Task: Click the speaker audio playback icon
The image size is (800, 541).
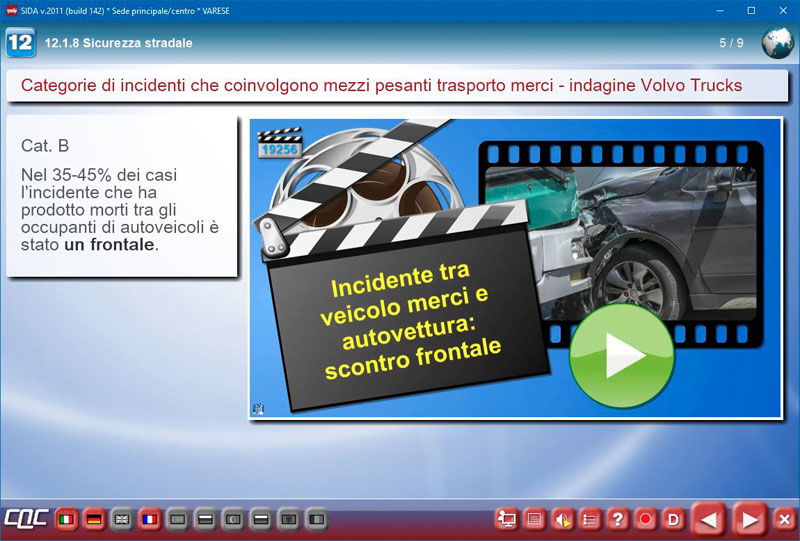Action: coord(563,519)
